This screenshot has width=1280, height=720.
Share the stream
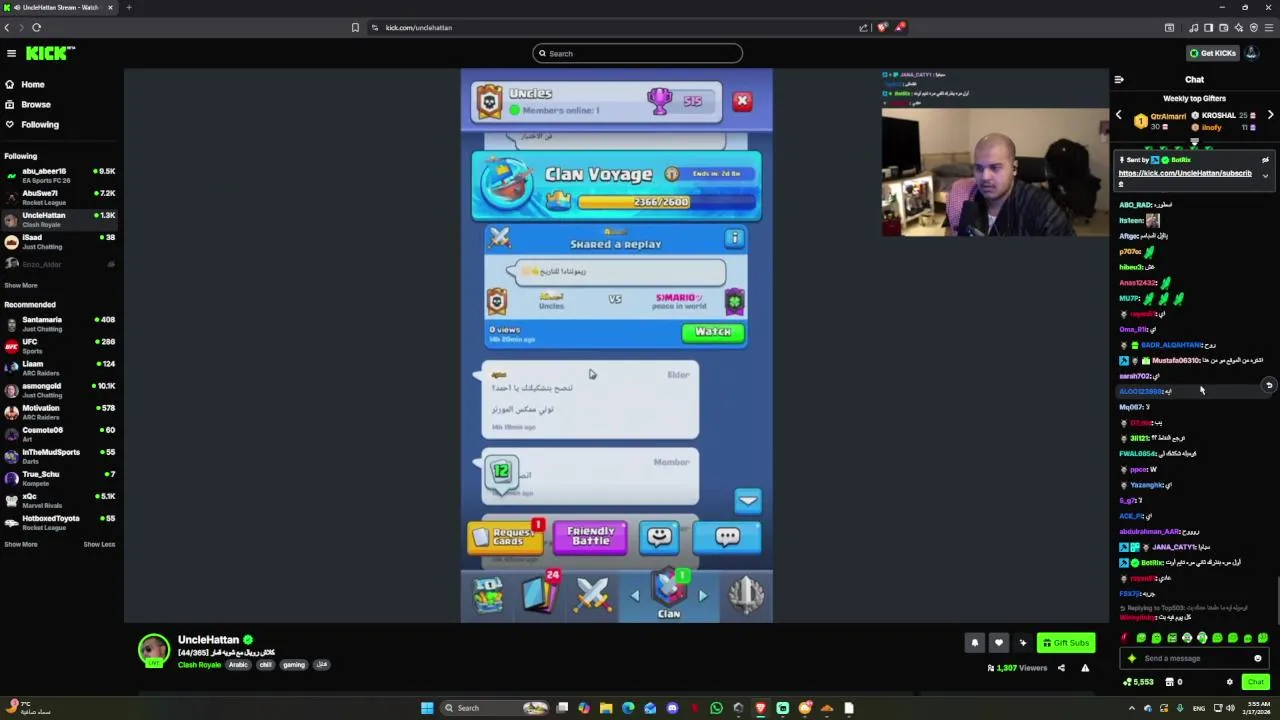tap(1061, 668)
